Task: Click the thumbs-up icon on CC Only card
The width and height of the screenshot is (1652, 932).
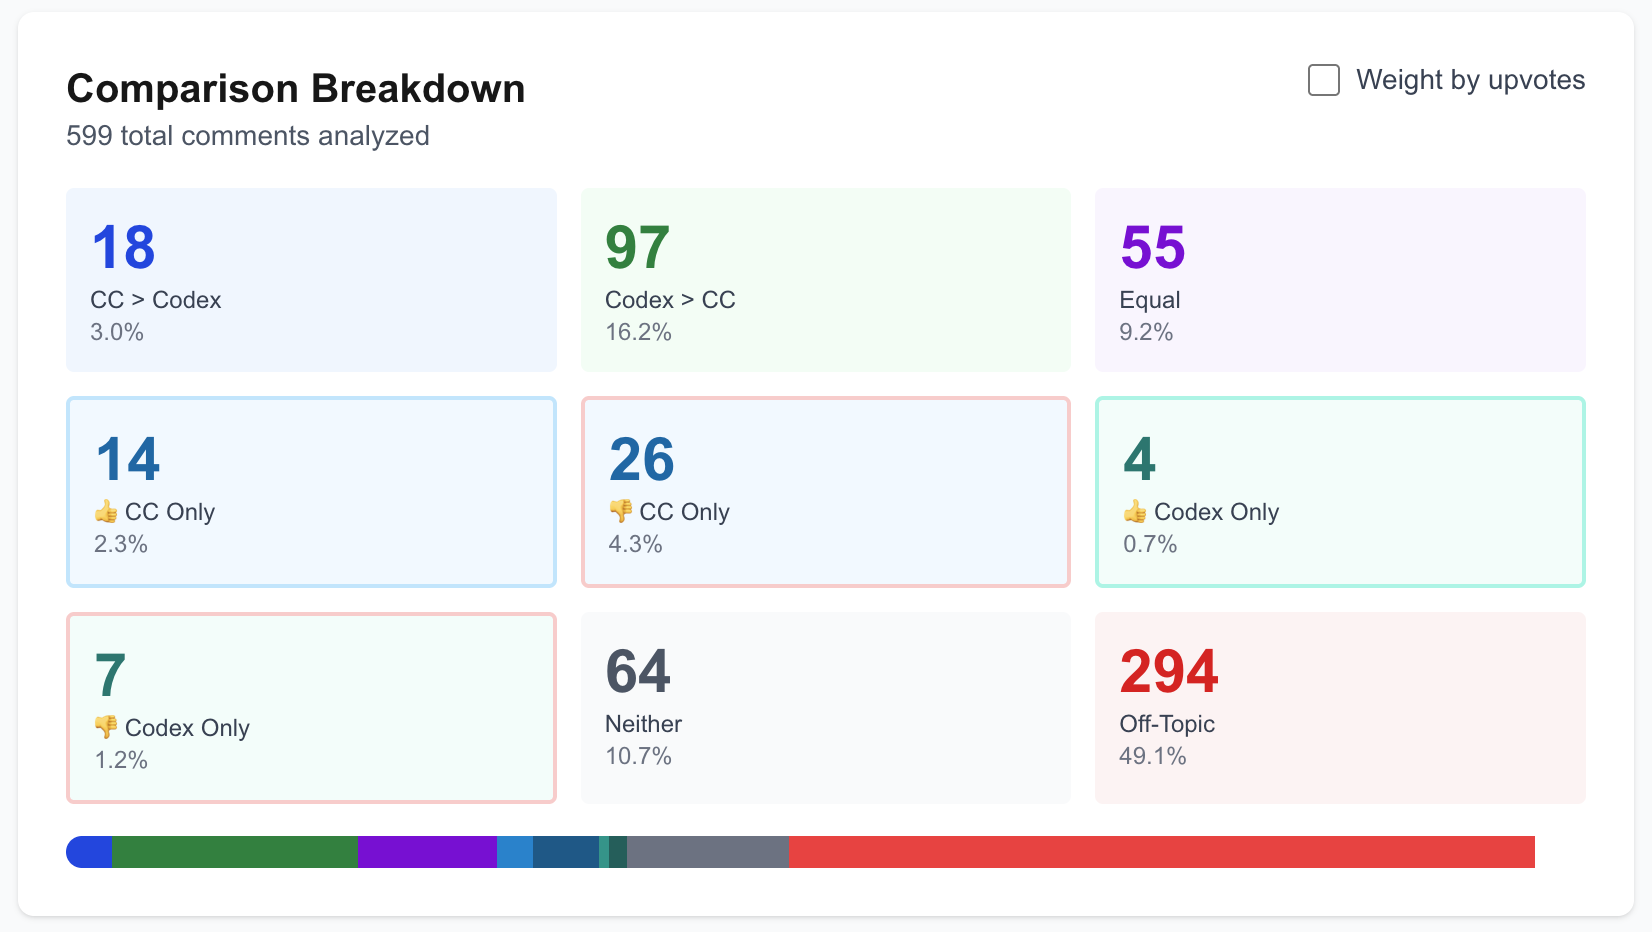Action: (x=106, y=512)
